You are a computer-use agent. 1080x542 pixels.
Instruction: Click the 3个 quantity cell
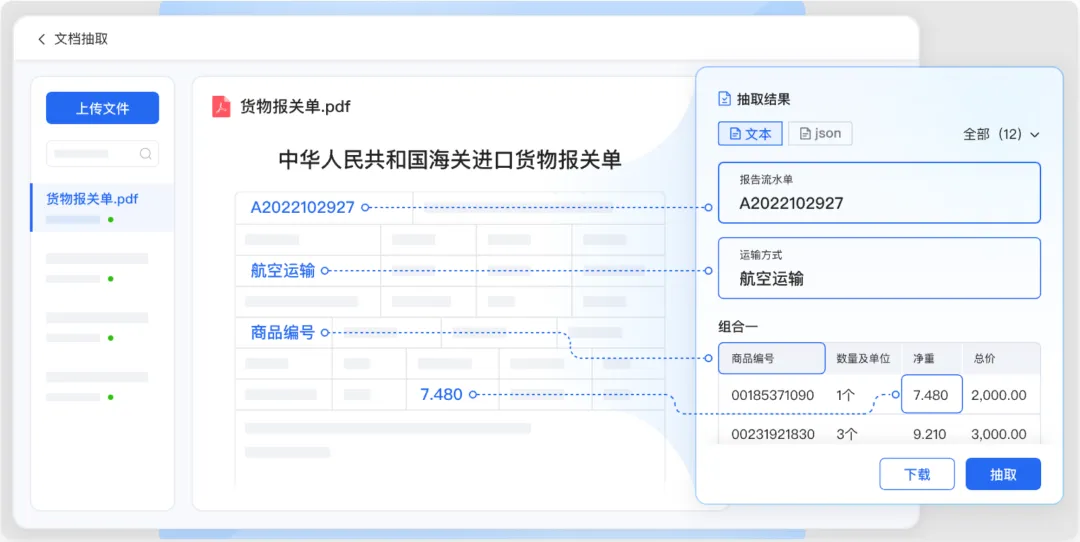click(x=847, y=434)
